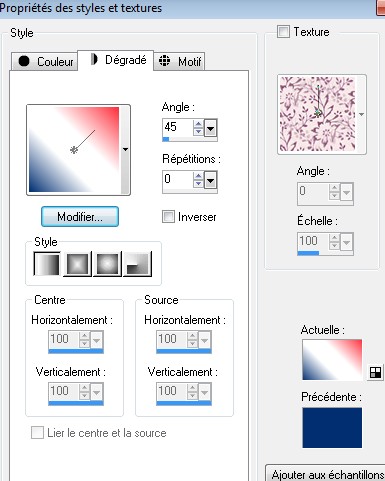Click the Répétitions spinner arrows

click(198, 180)
